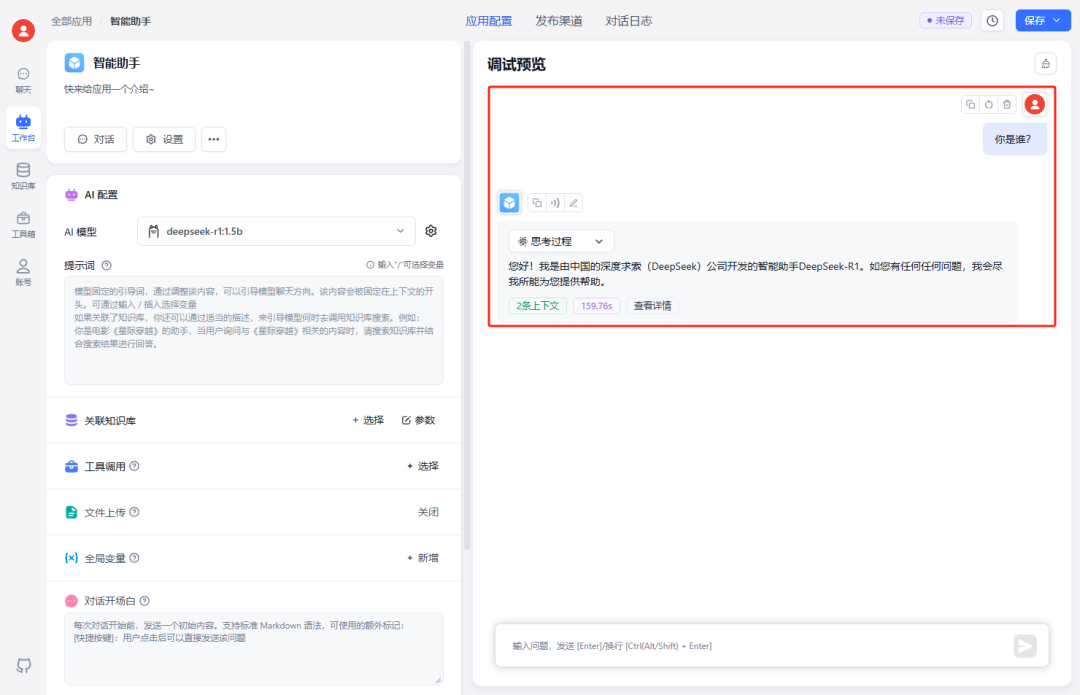
Task: Delete the user message with trash icon
Action: [x=1007, y=104]
